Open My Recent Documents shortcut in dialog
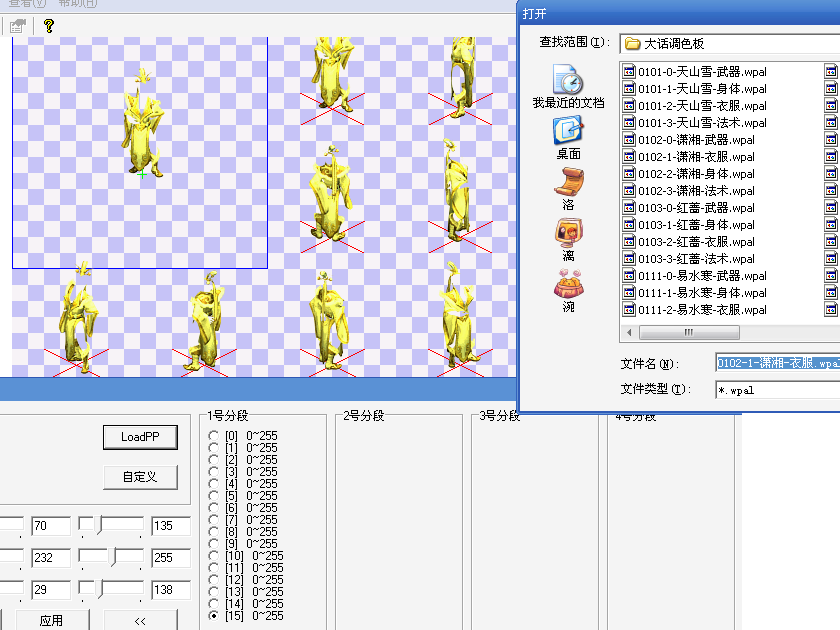 pyautogui.click(x=568, y=87)
